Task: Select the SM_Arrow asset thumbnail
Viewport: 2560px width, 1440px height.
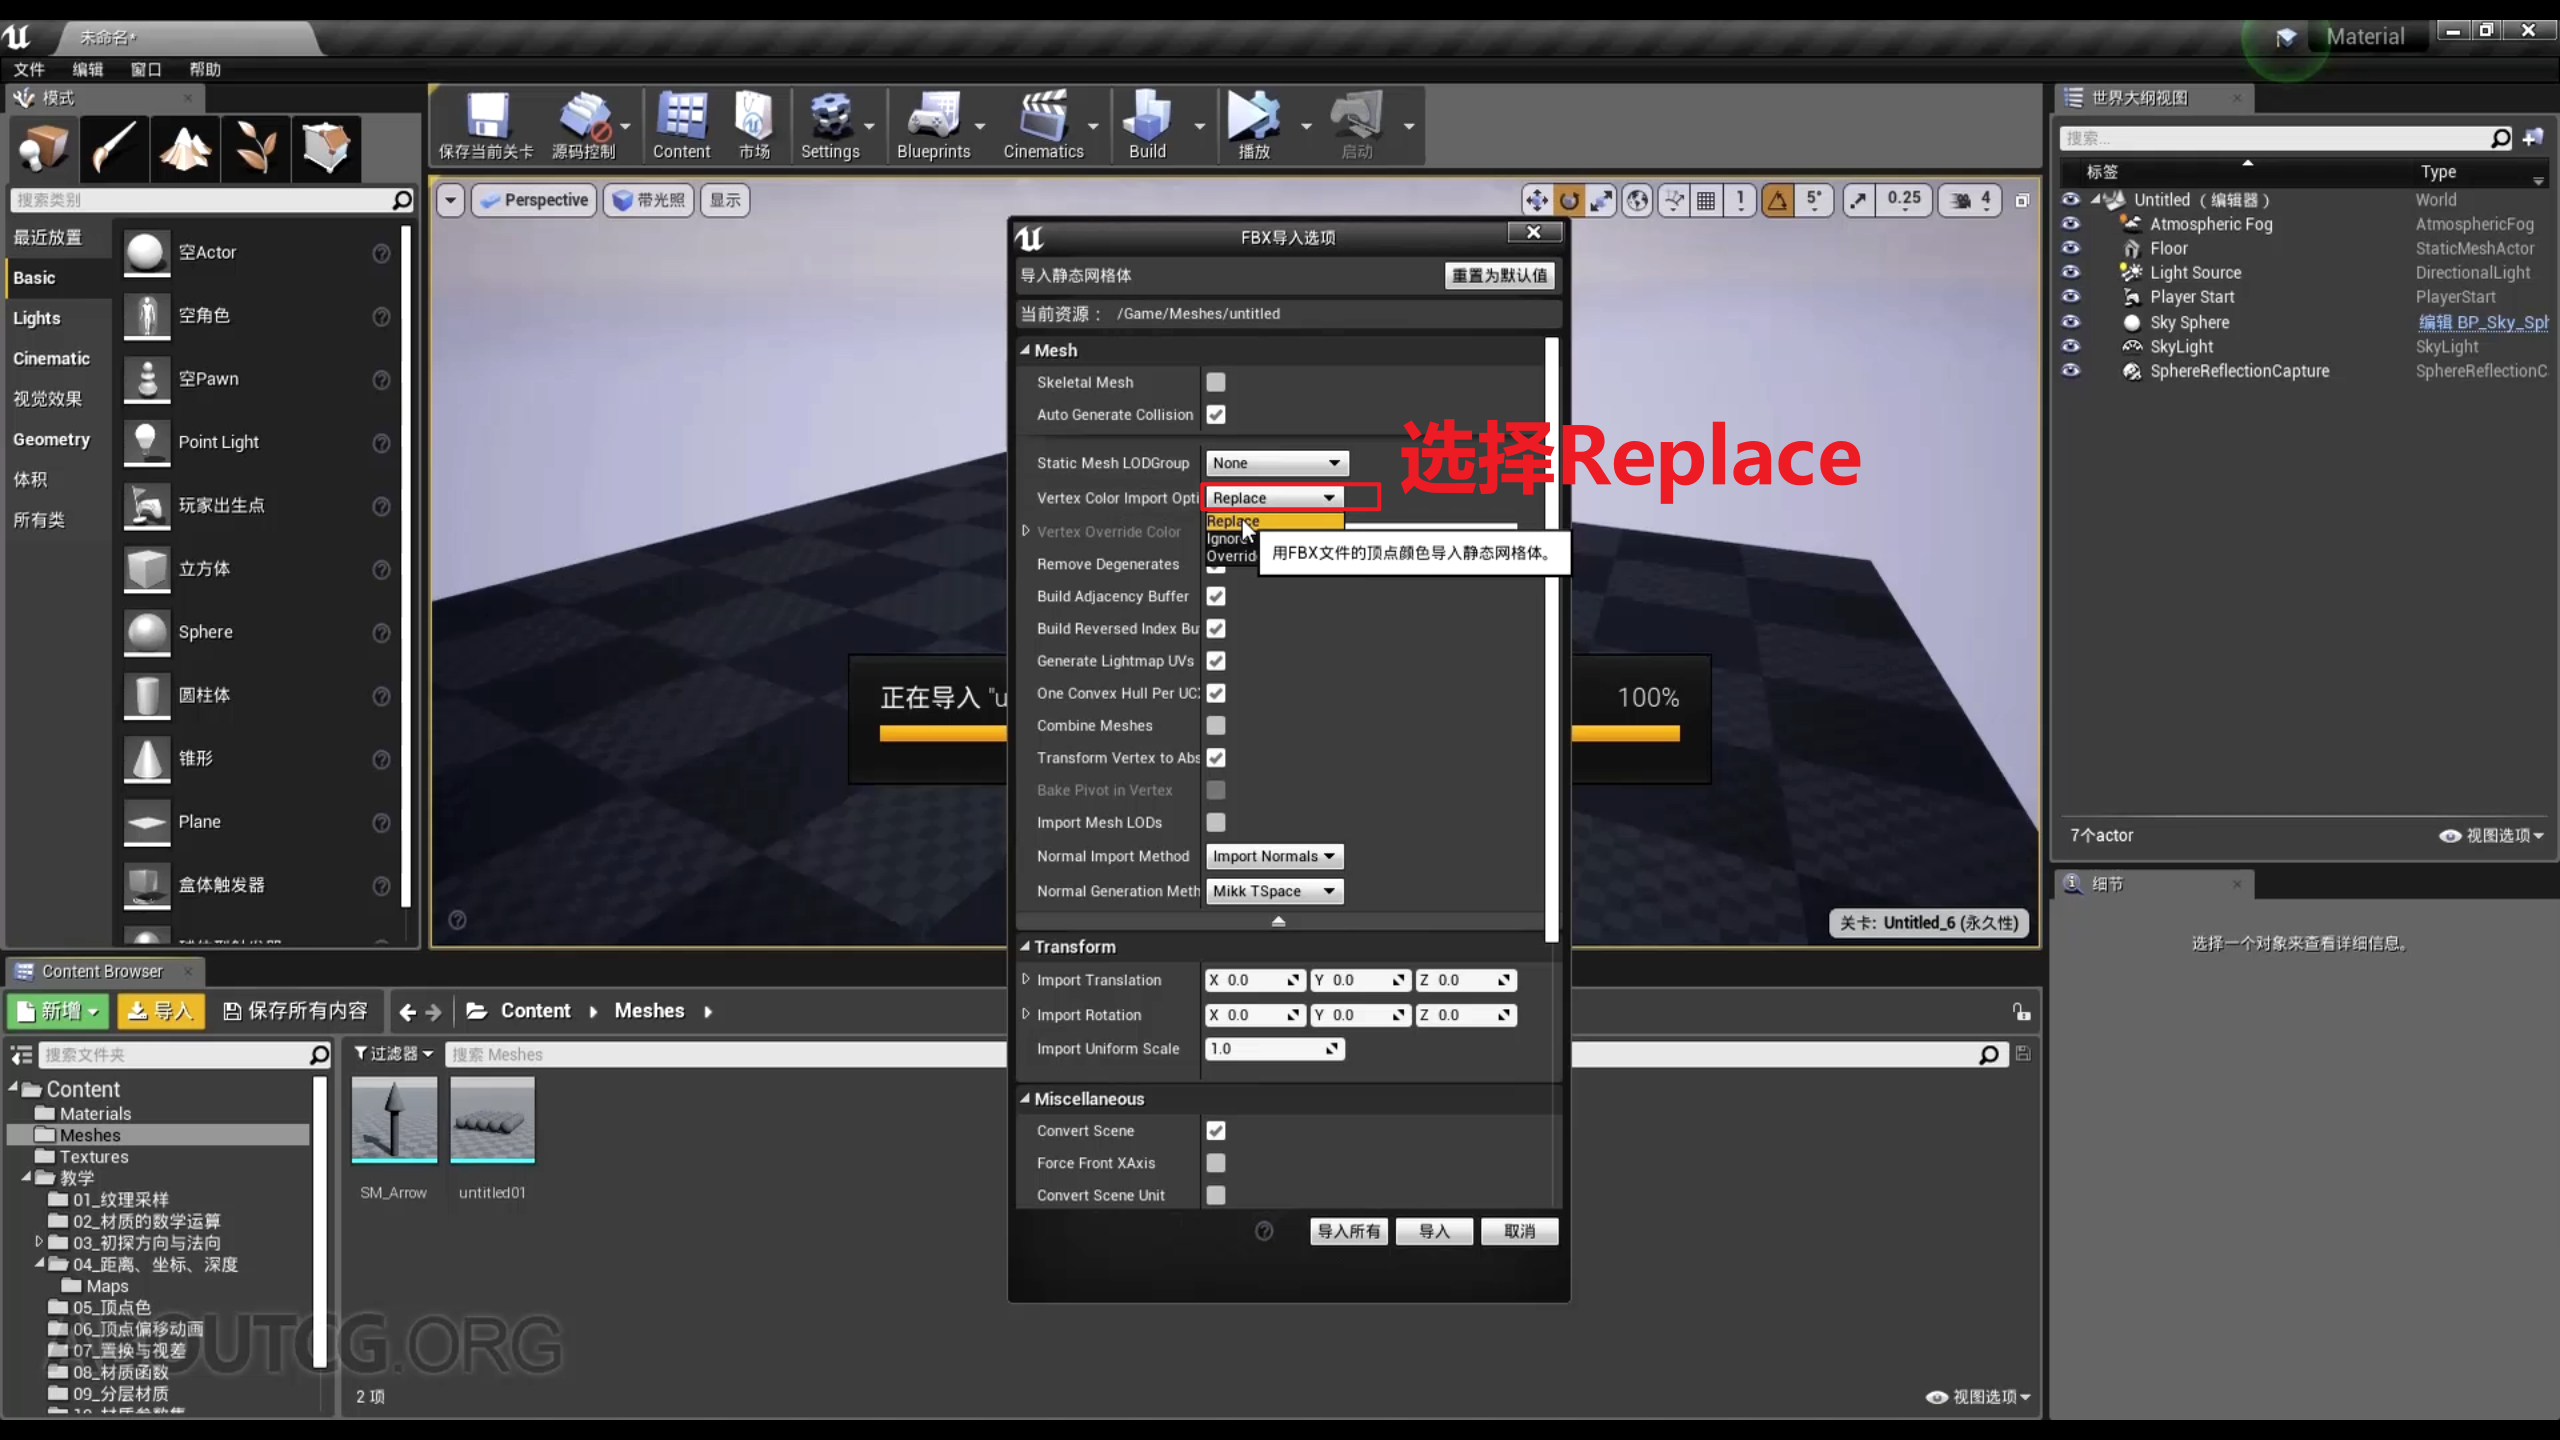Action: tap(393, 1119)
